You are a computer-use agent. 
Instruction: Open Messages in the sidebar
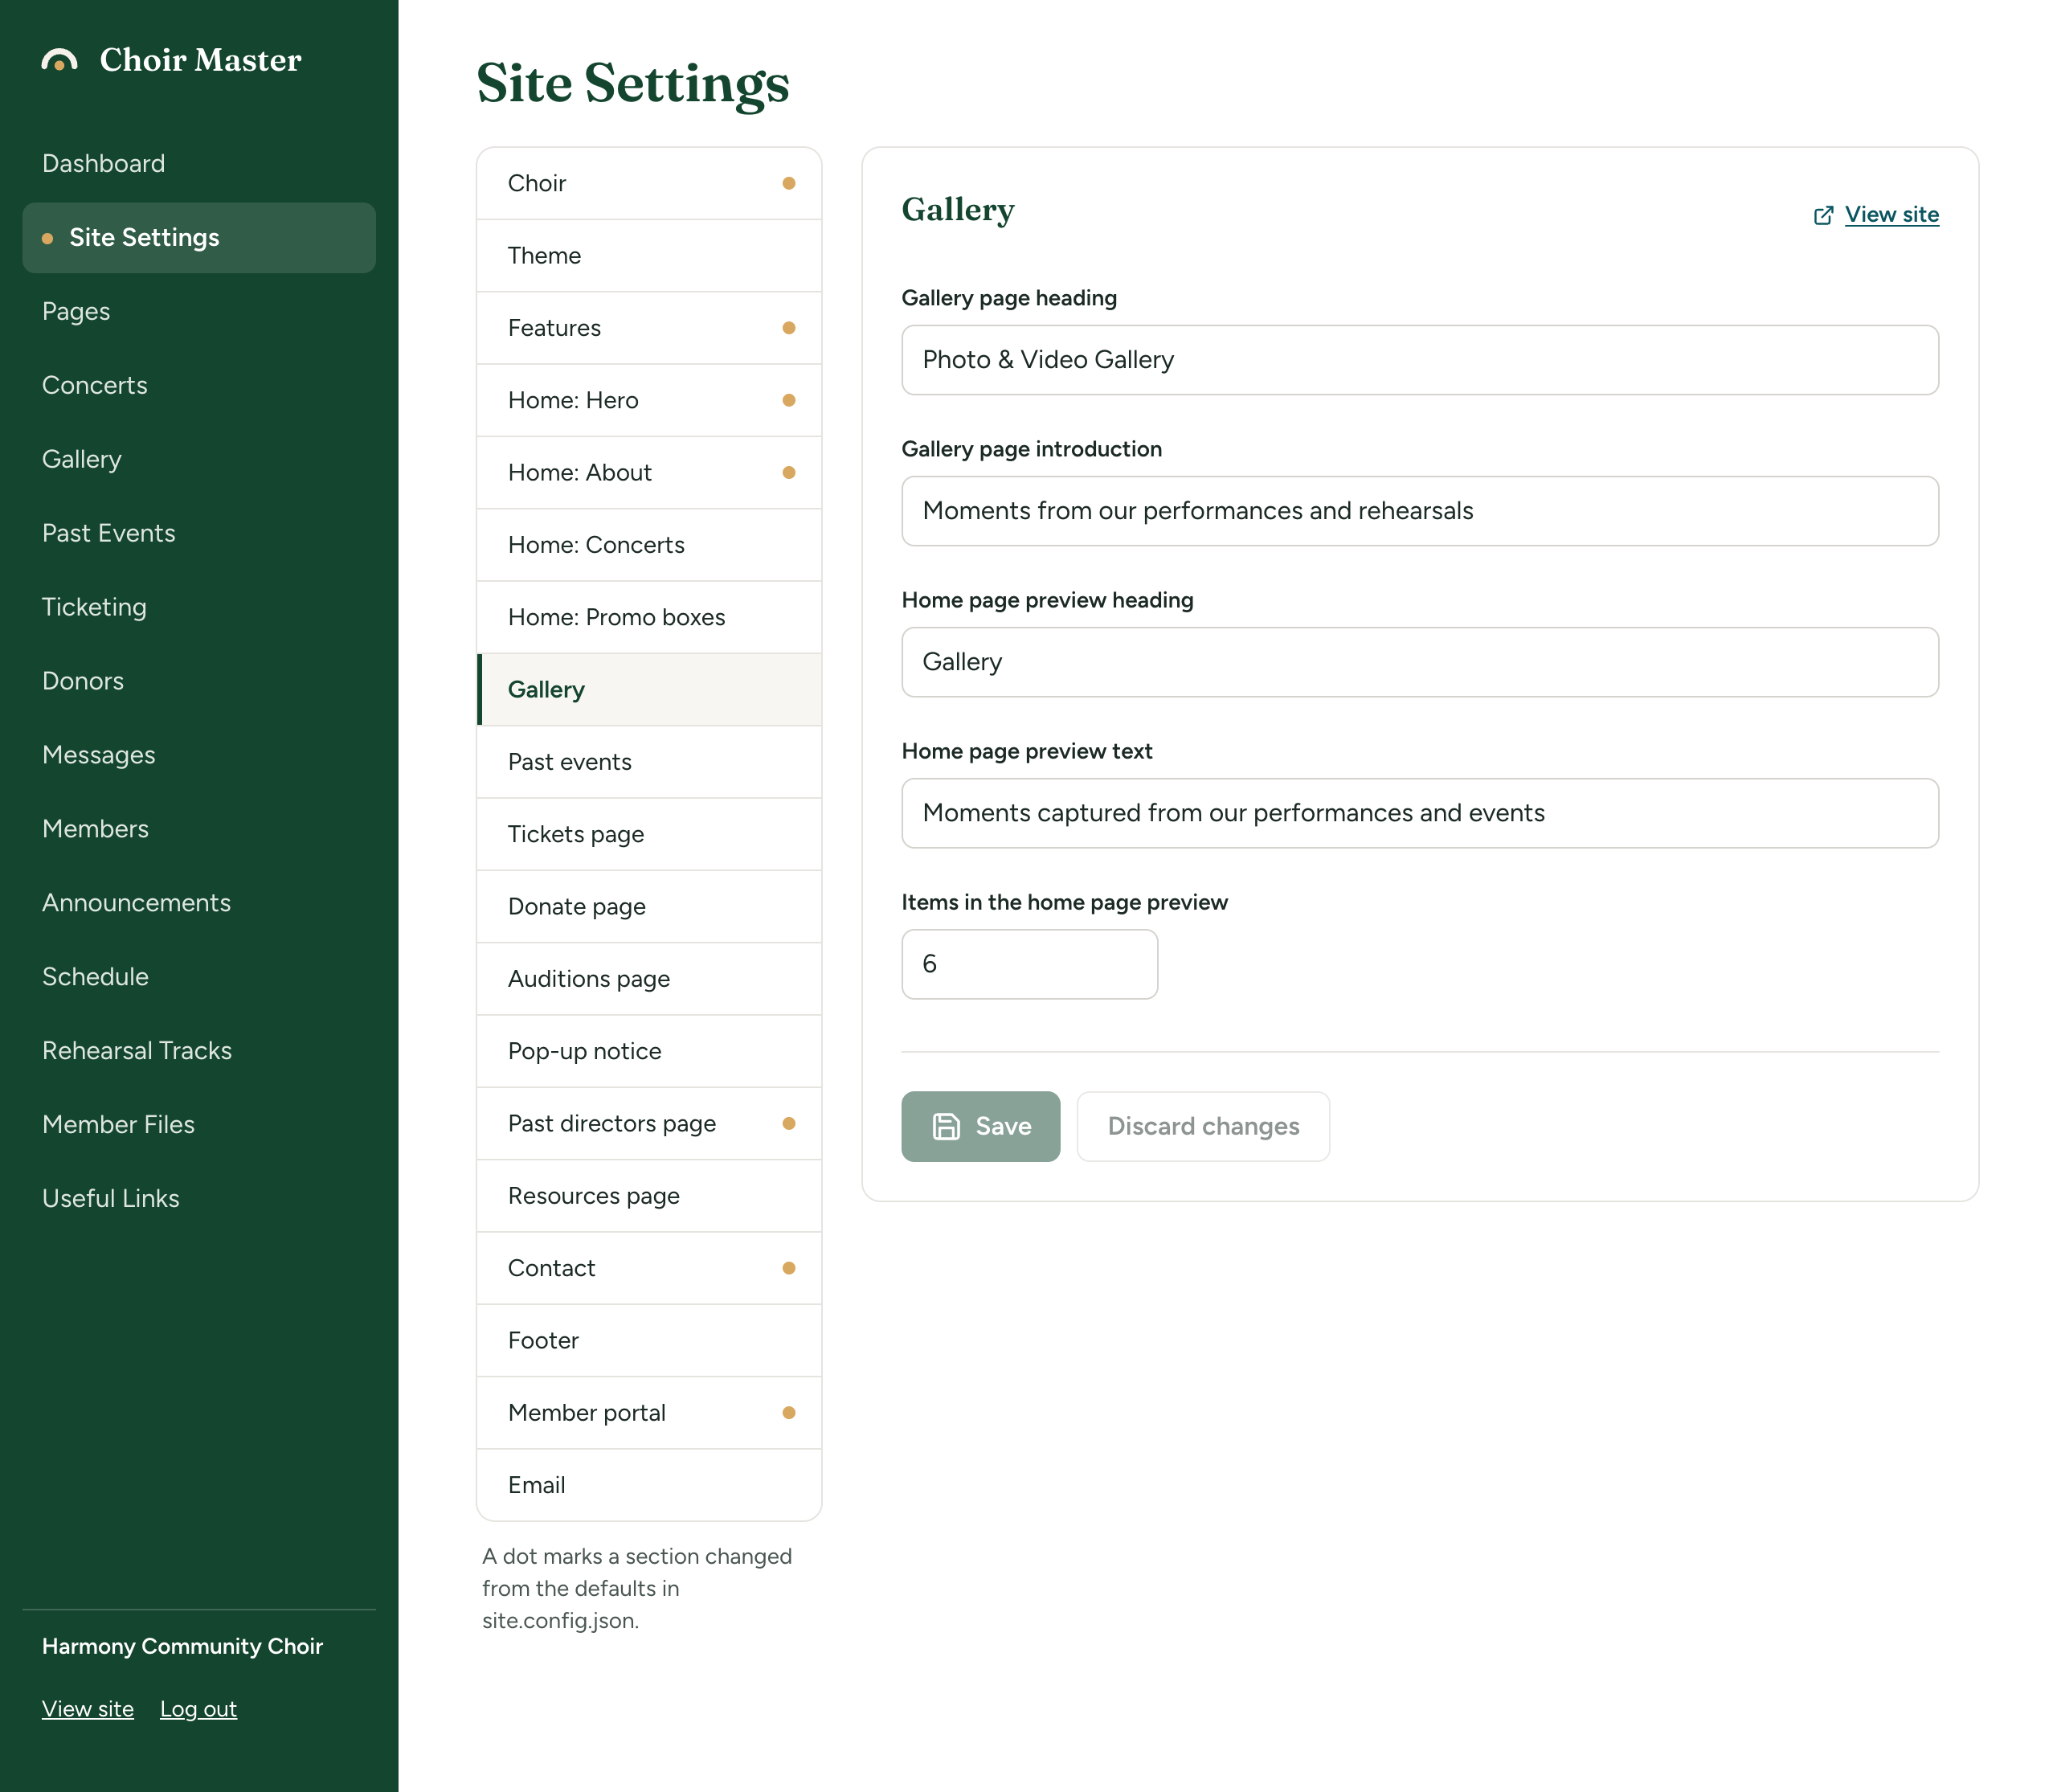click(x=199, y=756)
